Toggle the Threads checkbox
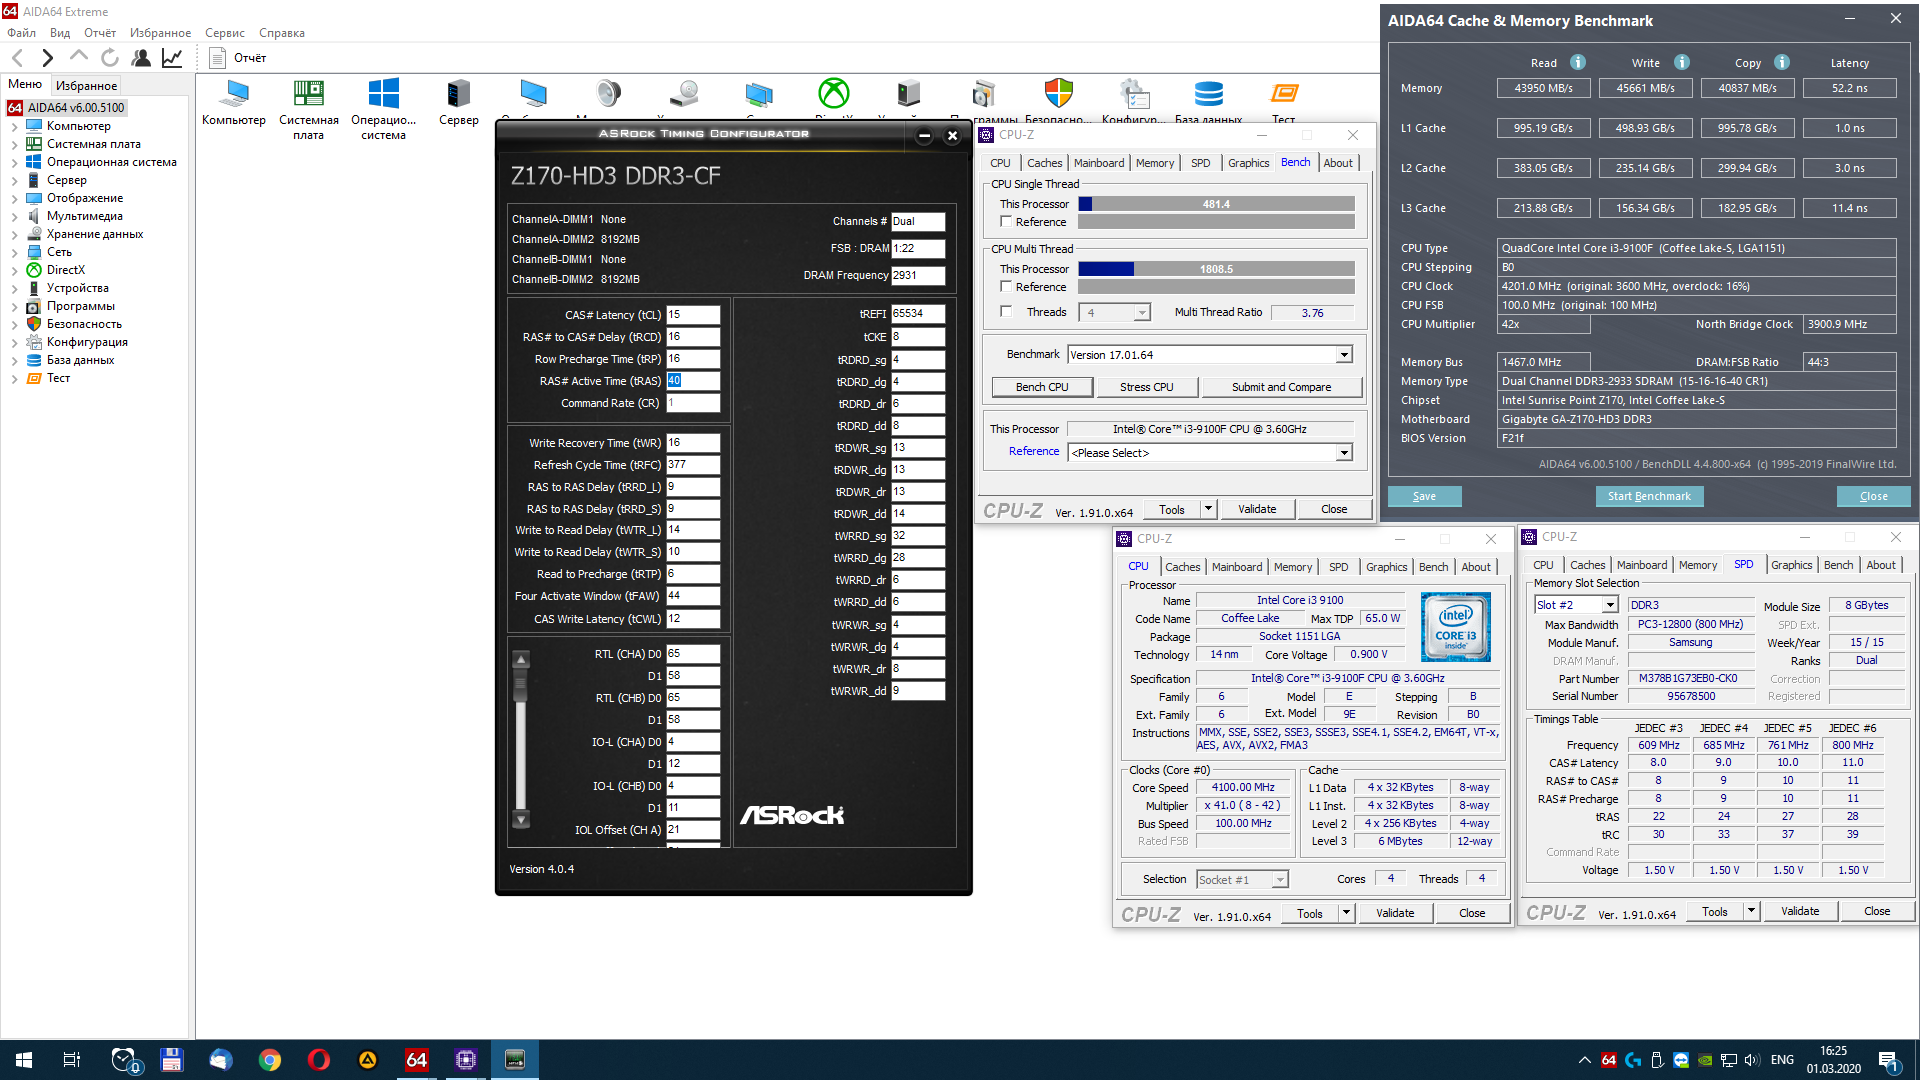1920x1080 pixels. (x=1006, y=312)
